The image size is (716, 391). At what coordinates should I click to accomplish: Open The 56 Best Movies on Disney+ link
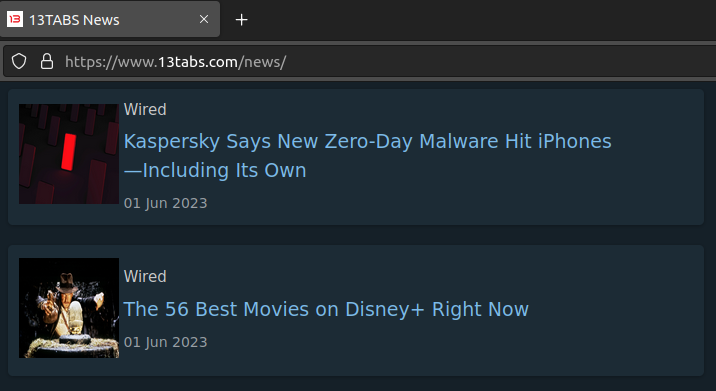pyautogui.click(x=326, y=309)
